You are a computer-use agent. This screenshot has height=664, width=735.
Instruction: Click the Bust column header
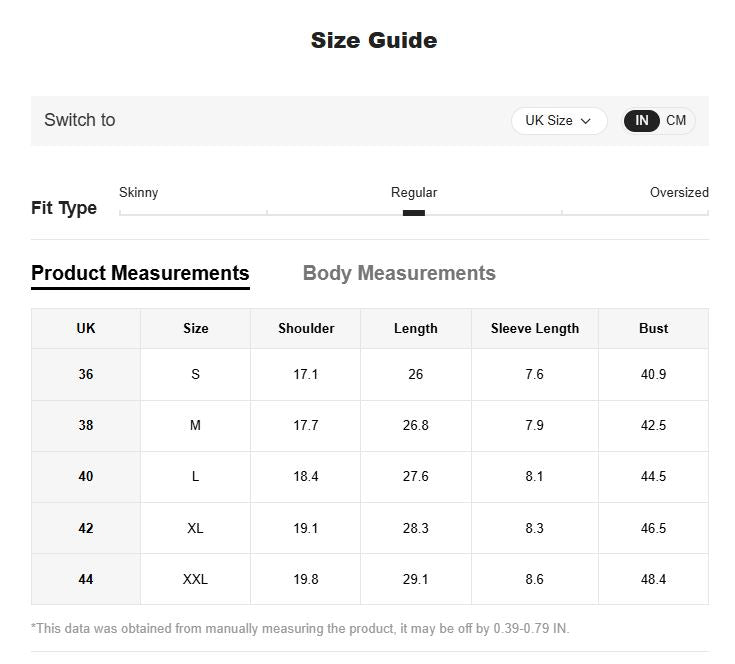(x=653, y=328)
